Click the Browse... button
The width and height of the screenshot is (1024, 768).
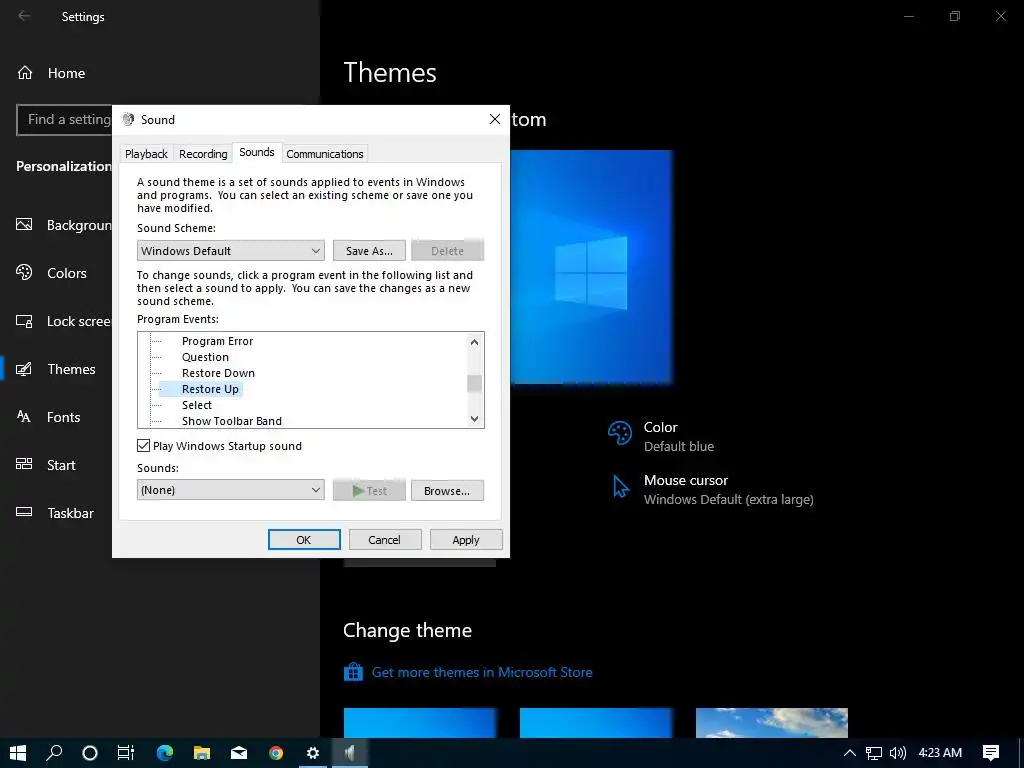coord(447,490)
